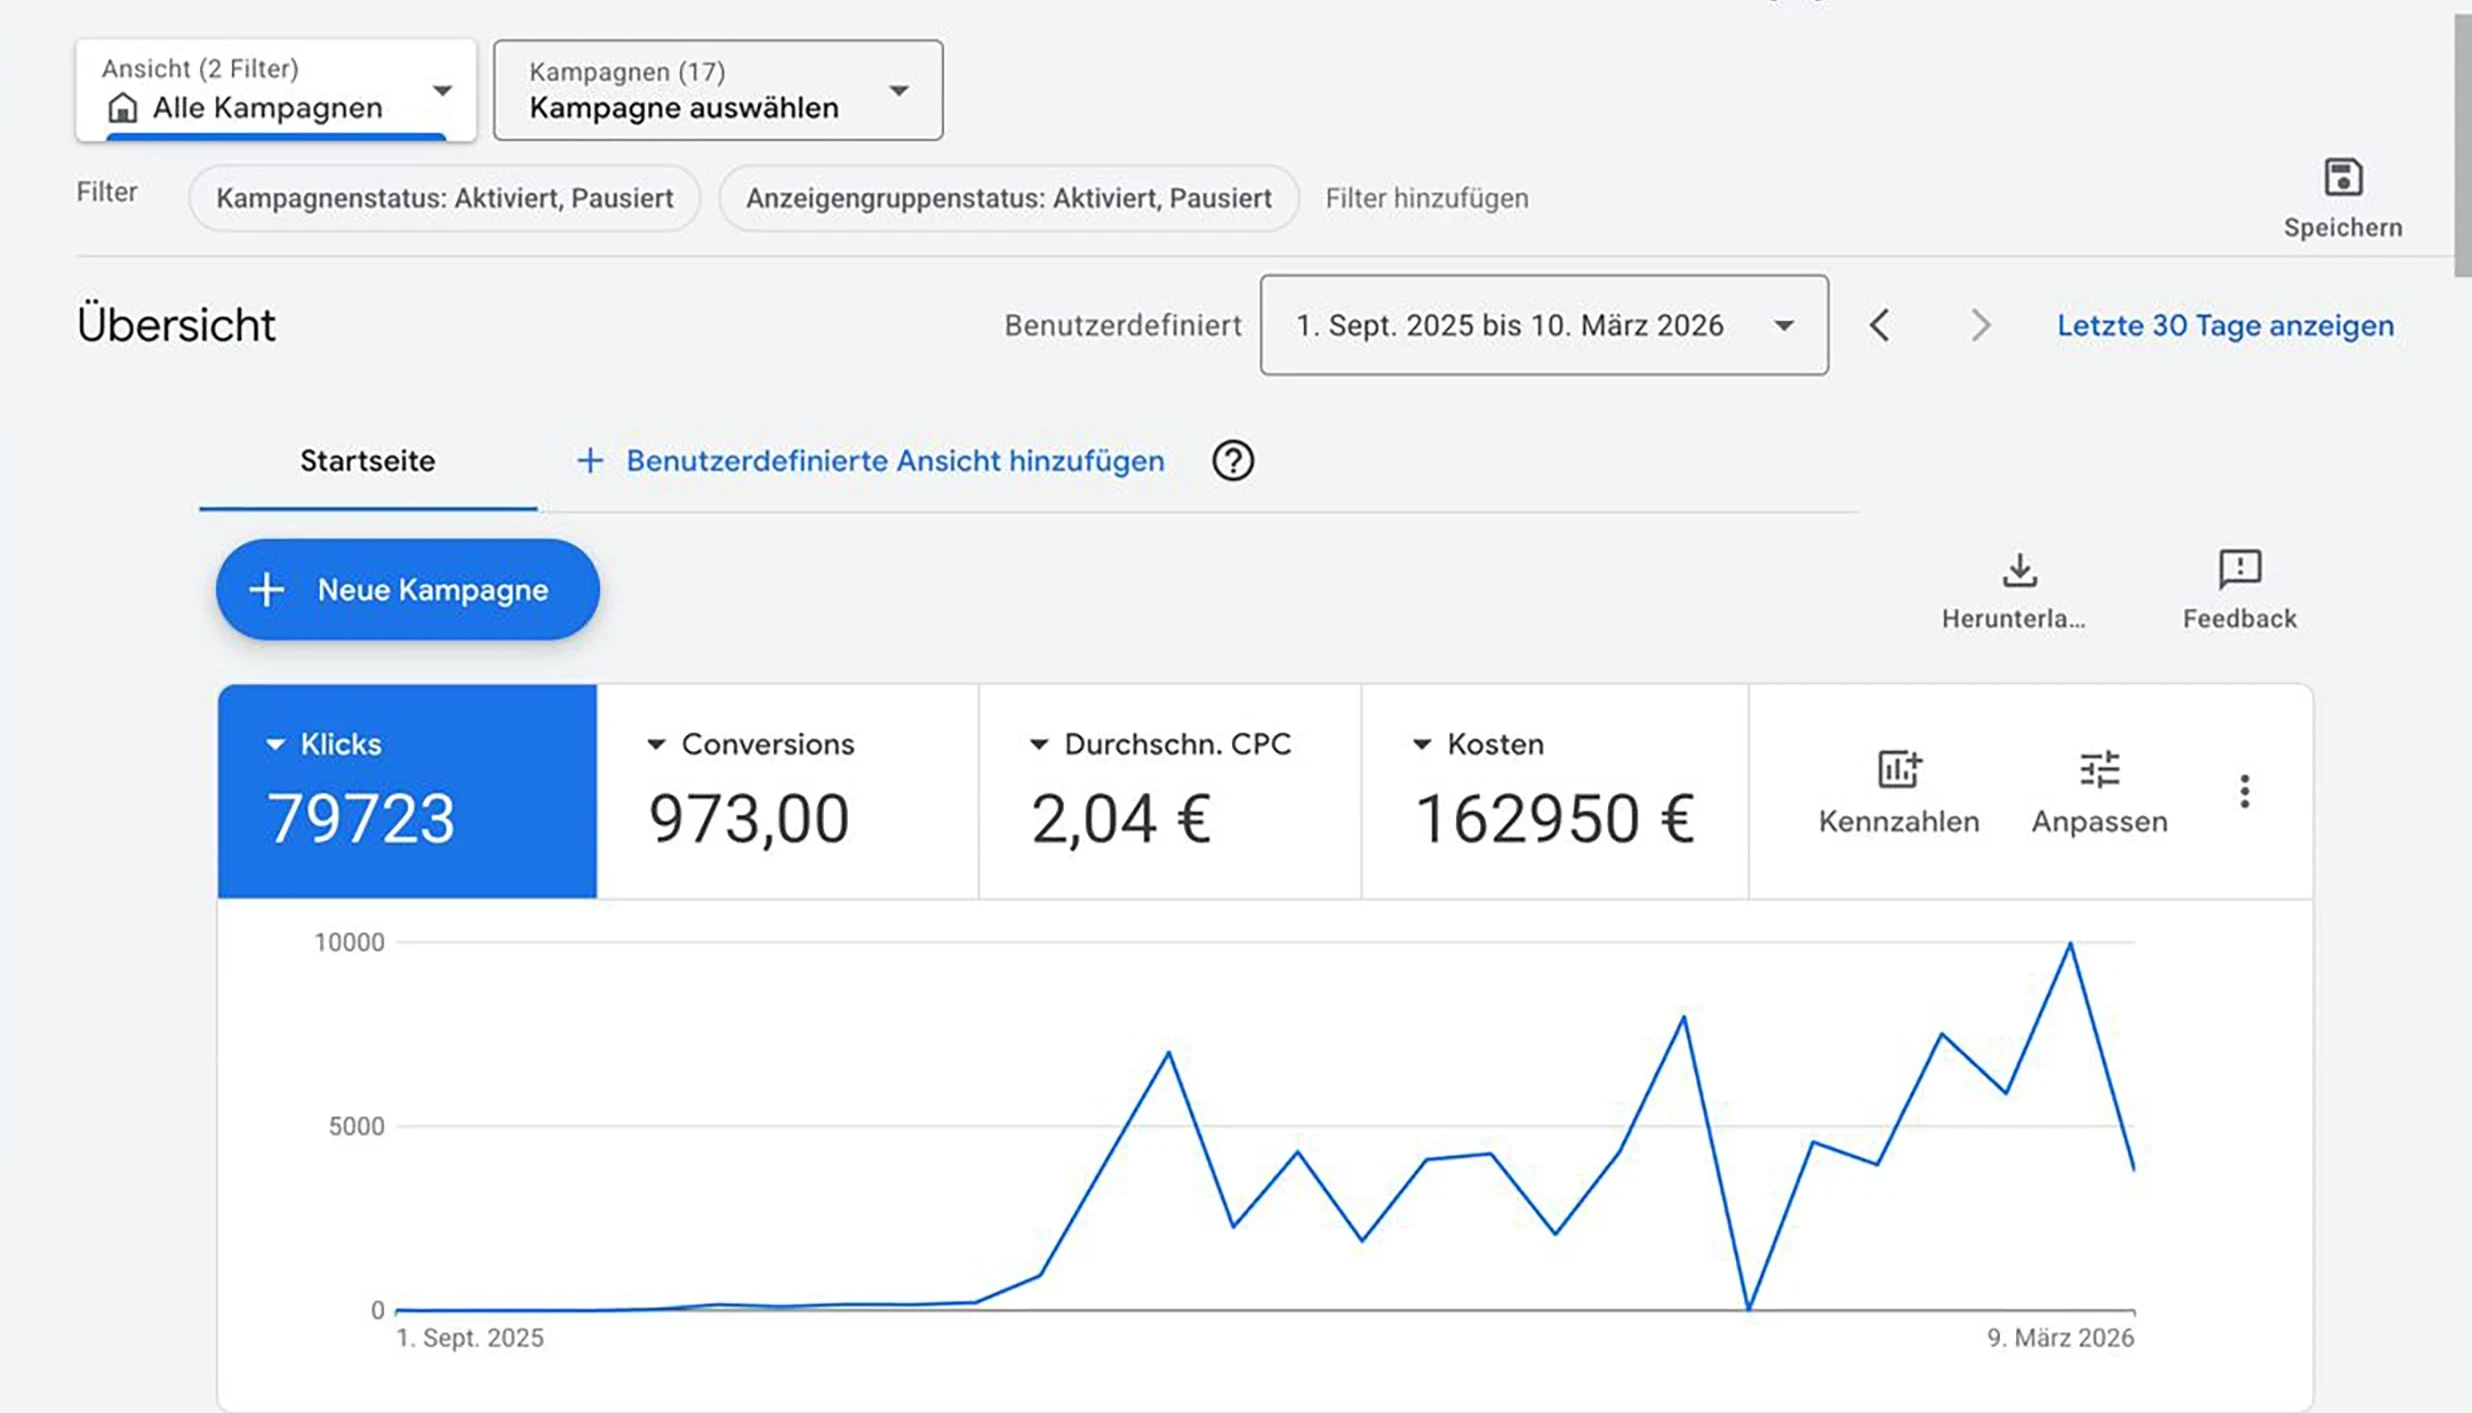The height and width of the screenshot is (1413, 2472).
Task: Click the Herunterladen download icon
Action: (2019, 571)
